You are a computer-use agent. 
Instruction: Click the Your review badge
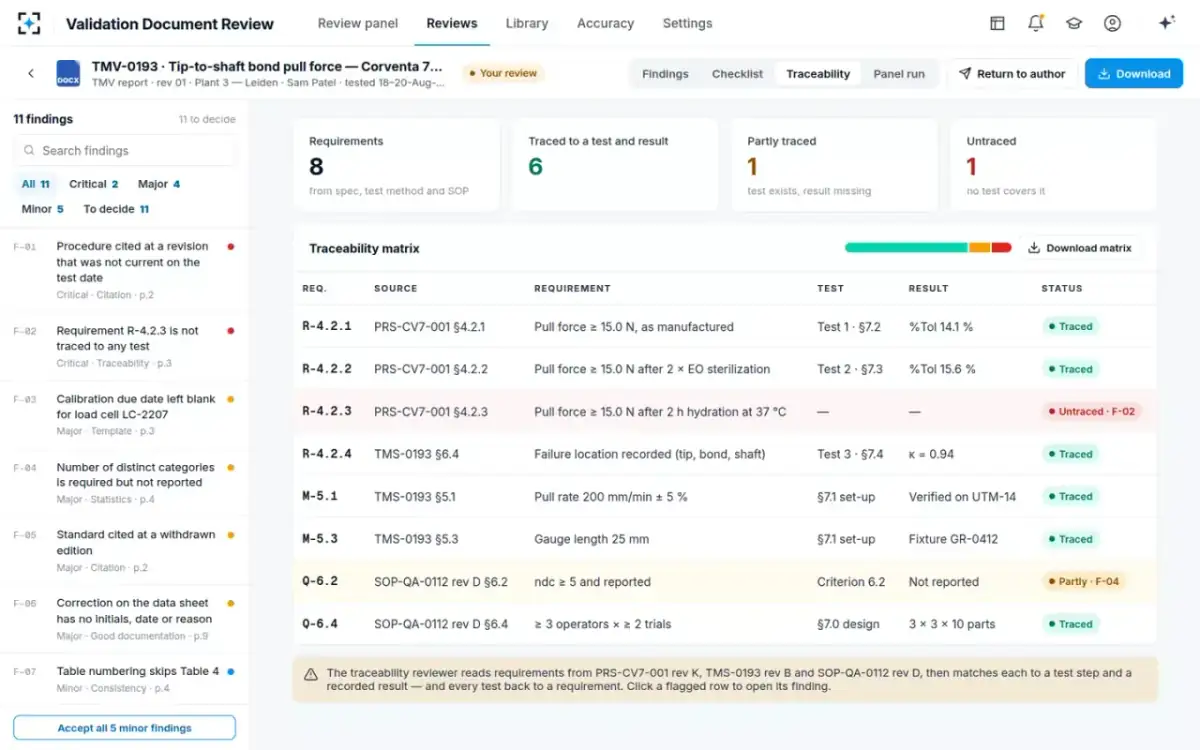point(503,73)
